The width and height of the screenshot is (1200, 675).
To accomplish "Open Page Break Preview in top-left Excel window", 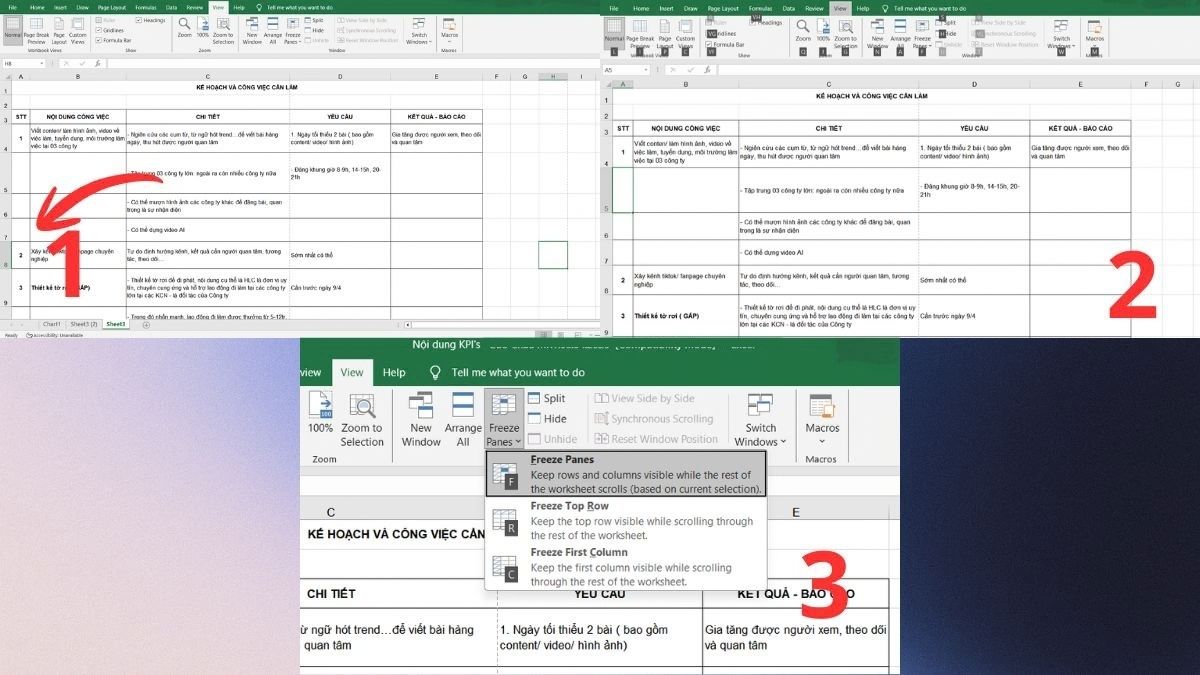I will tap(36, 31).
